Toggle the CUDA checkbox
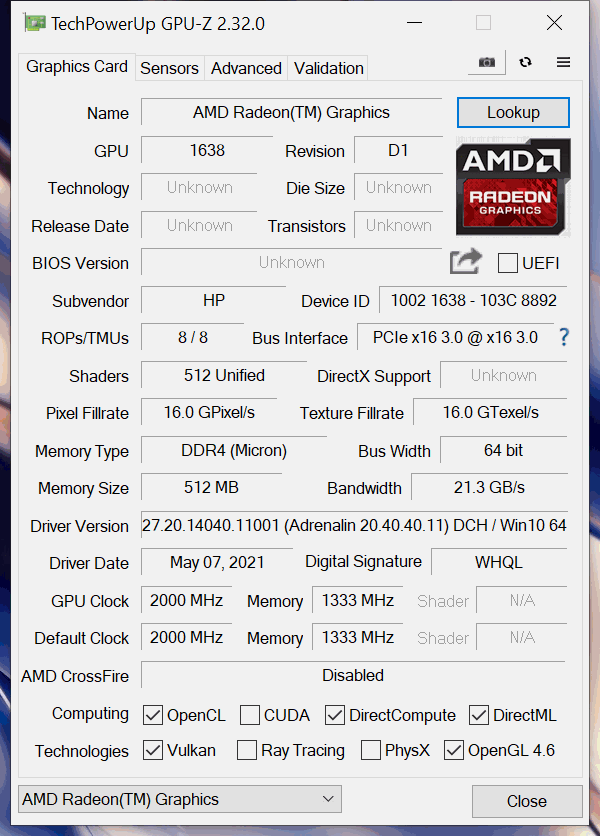This screenshot has width=600, height=836. pos(250,715)
